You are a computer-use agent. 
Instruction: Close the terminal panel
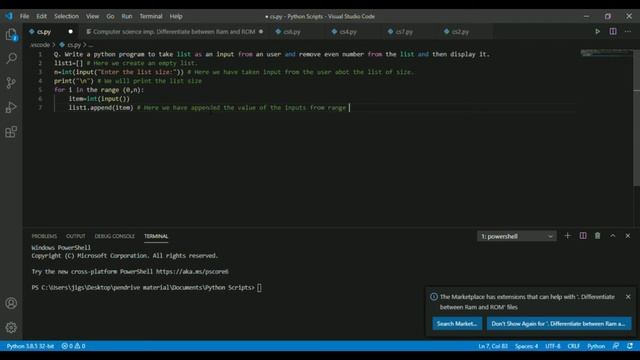(x=628, y=236)
